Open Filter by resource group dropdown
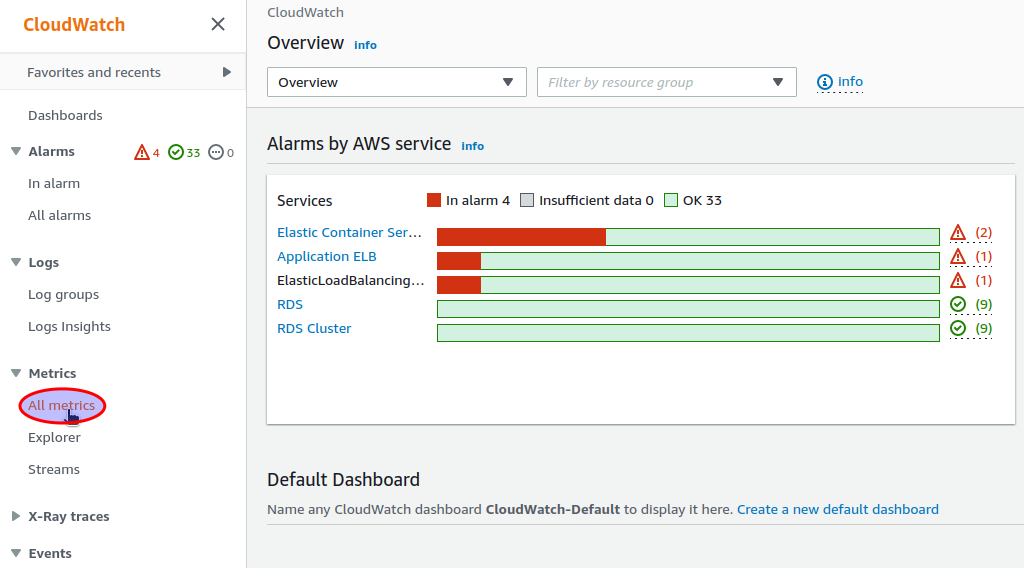Viewport: 1024px width, 568px height. tap(666, 82)
